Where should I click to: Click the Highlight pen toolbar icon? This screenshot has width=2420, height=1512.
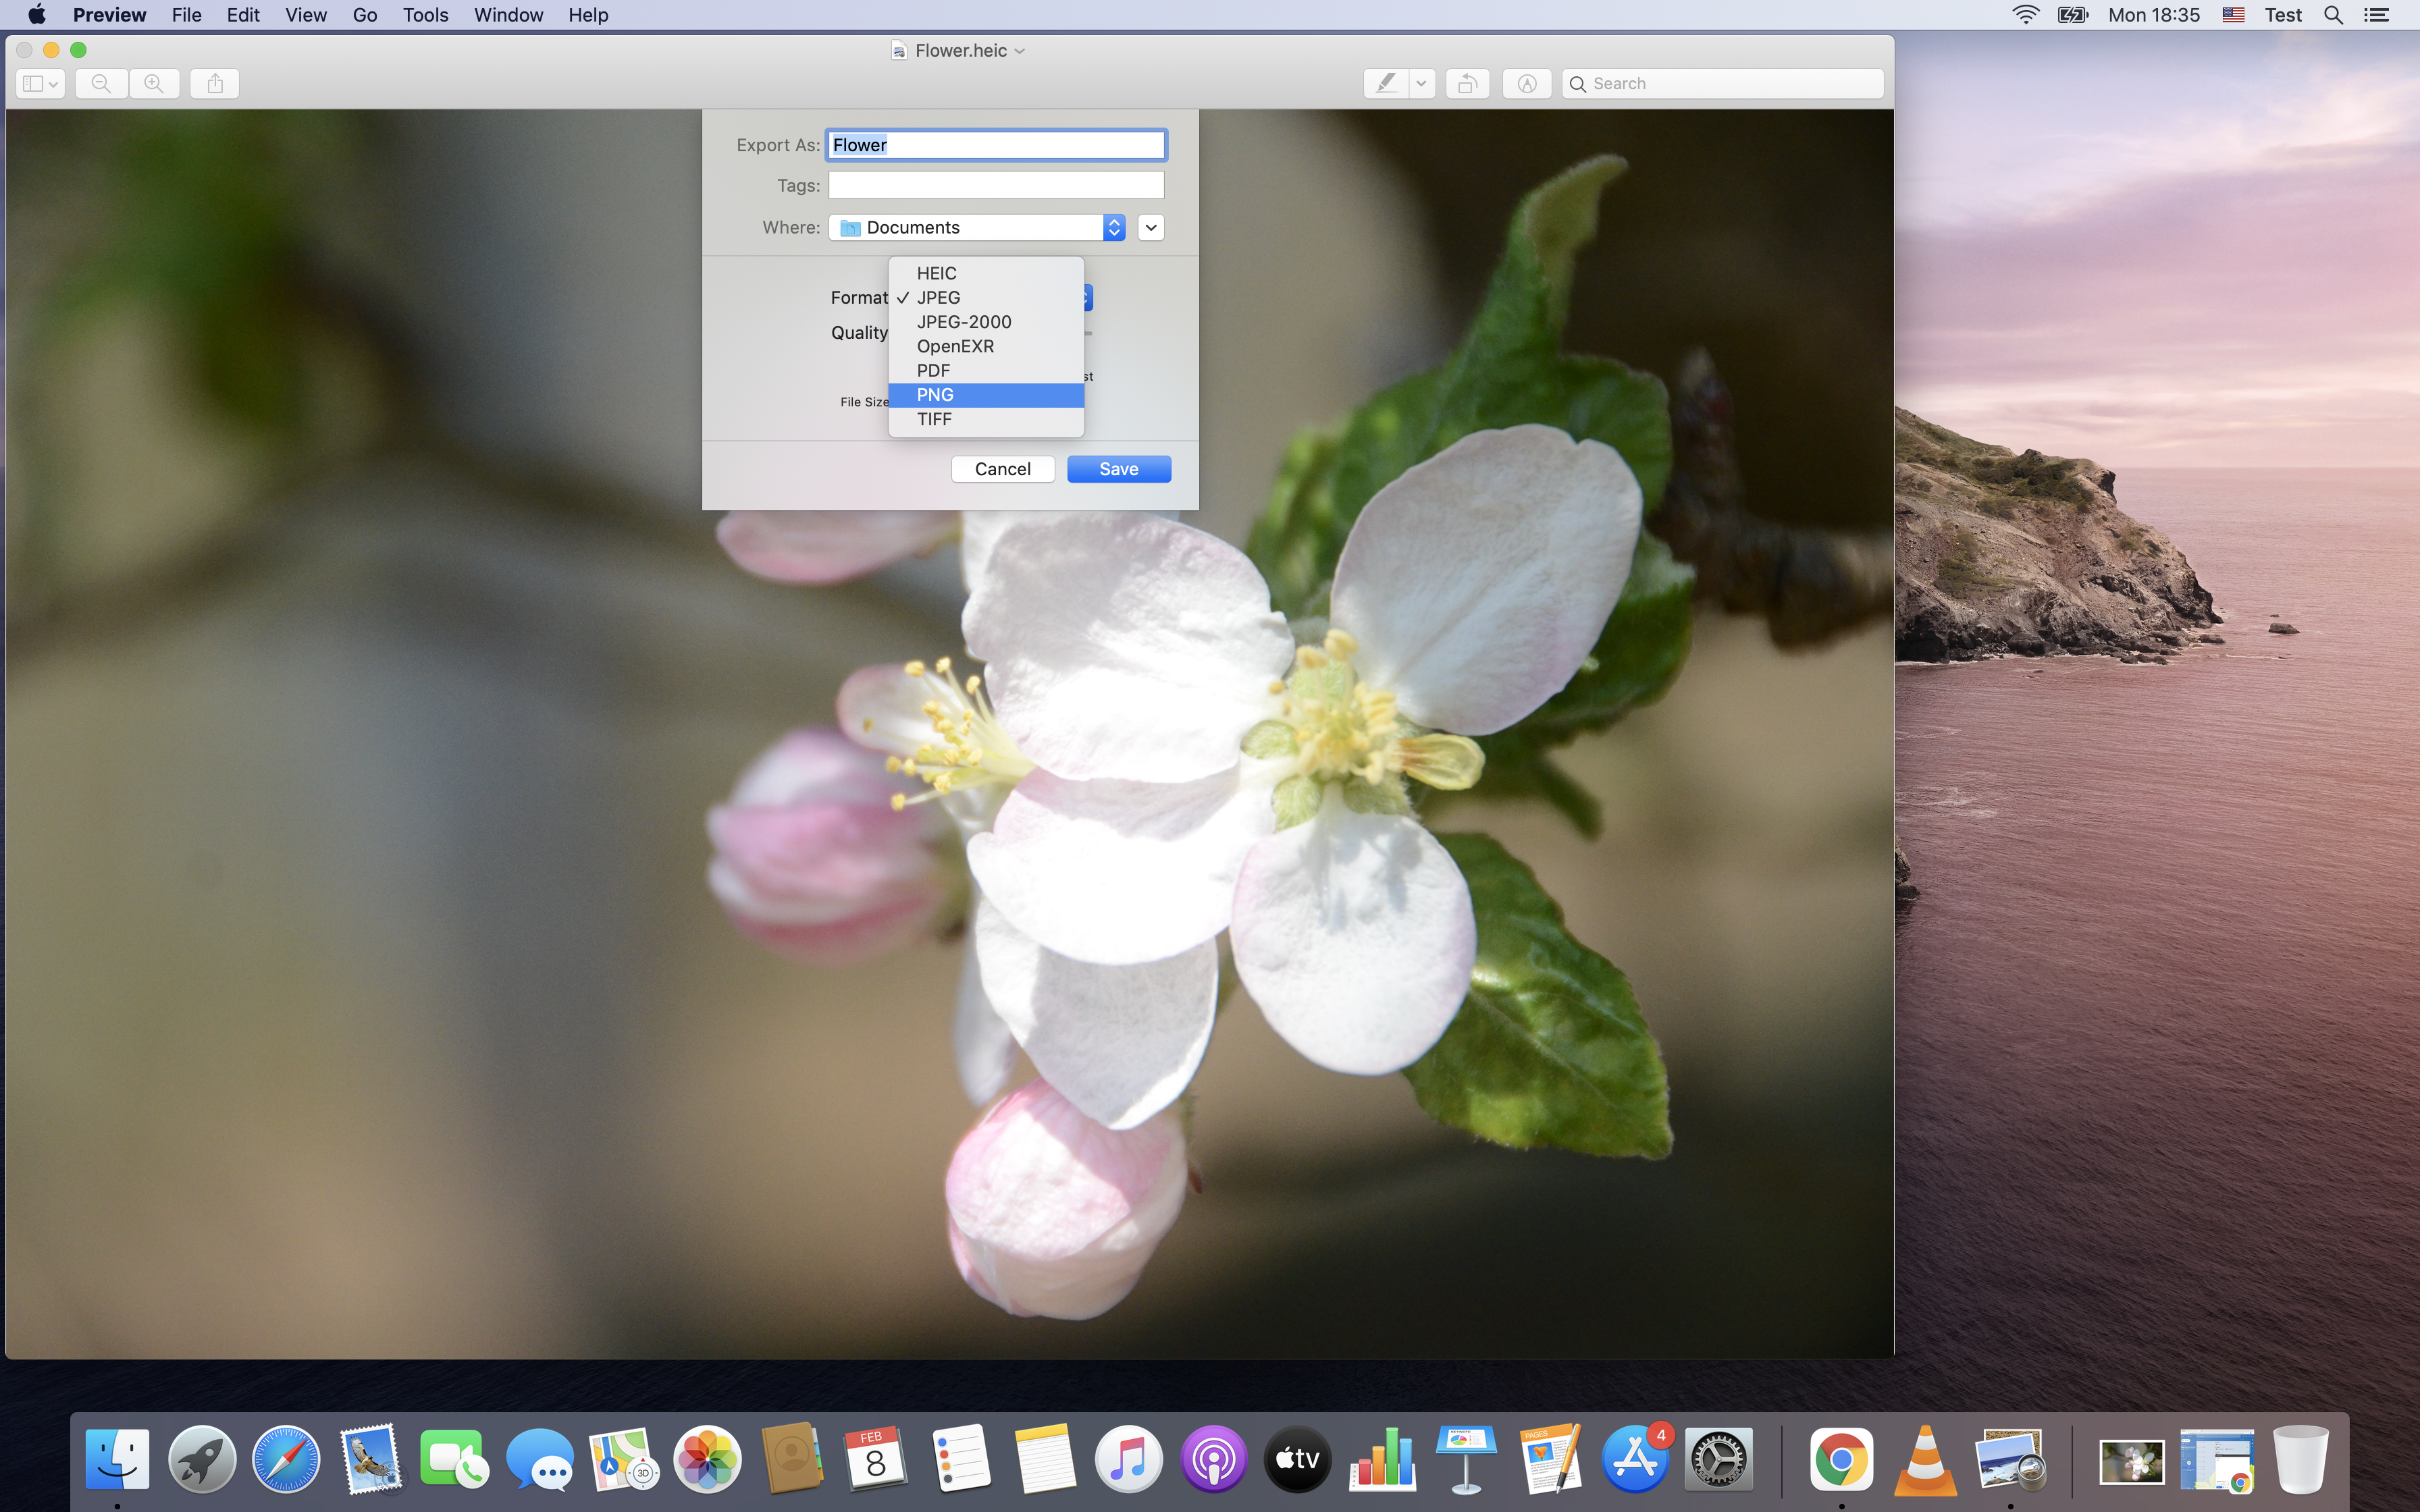(x=1386, y=83)
